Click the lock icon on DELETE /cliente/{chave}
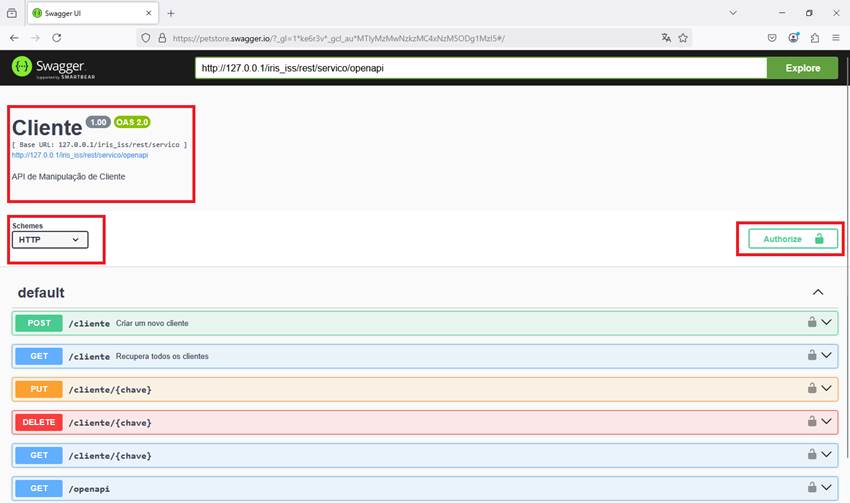The height and width of the screenshot is (503, 850). [813, 422]
